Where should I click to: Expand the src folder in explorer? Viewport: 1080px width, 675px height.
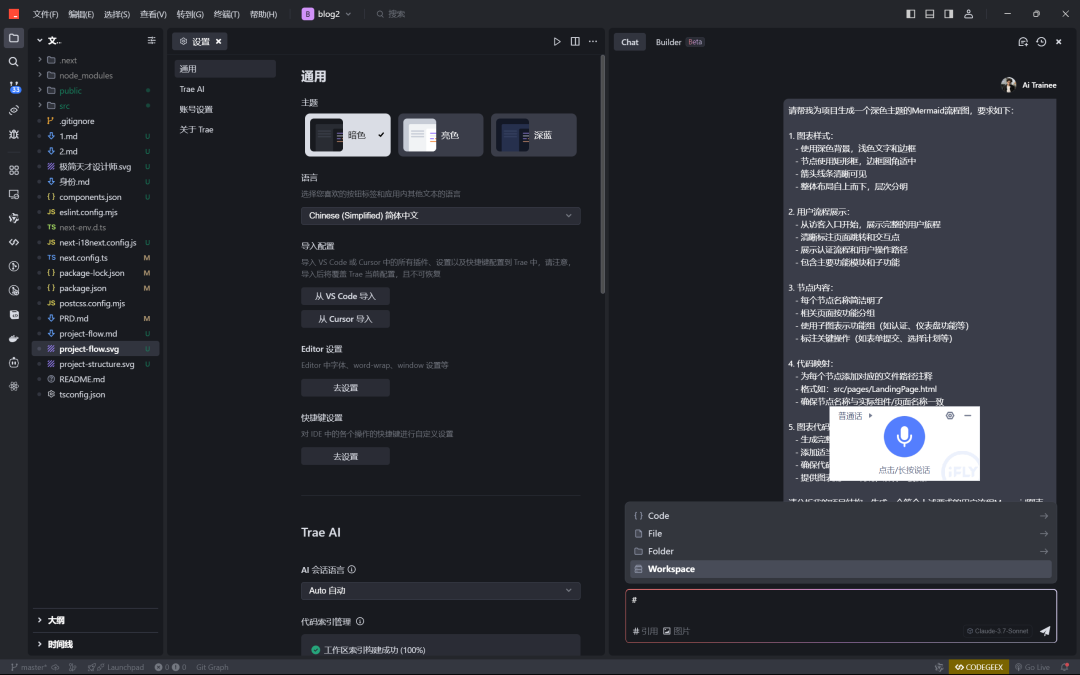coord(64,106)
